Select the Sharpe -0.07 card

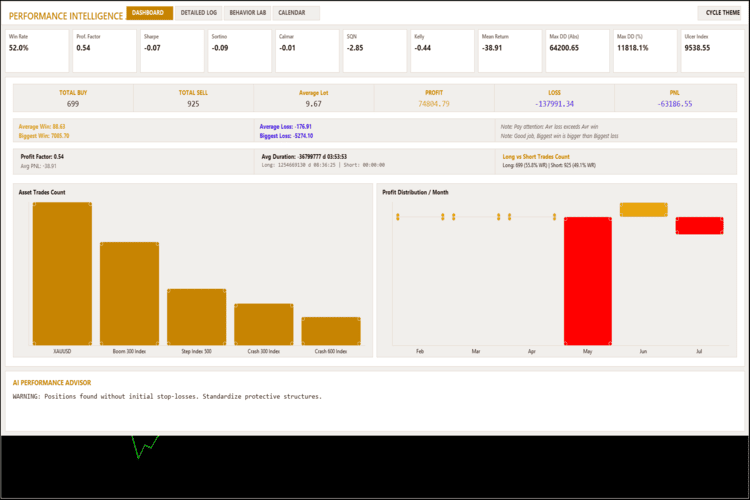pyautogui.click(x=172, y=51)
